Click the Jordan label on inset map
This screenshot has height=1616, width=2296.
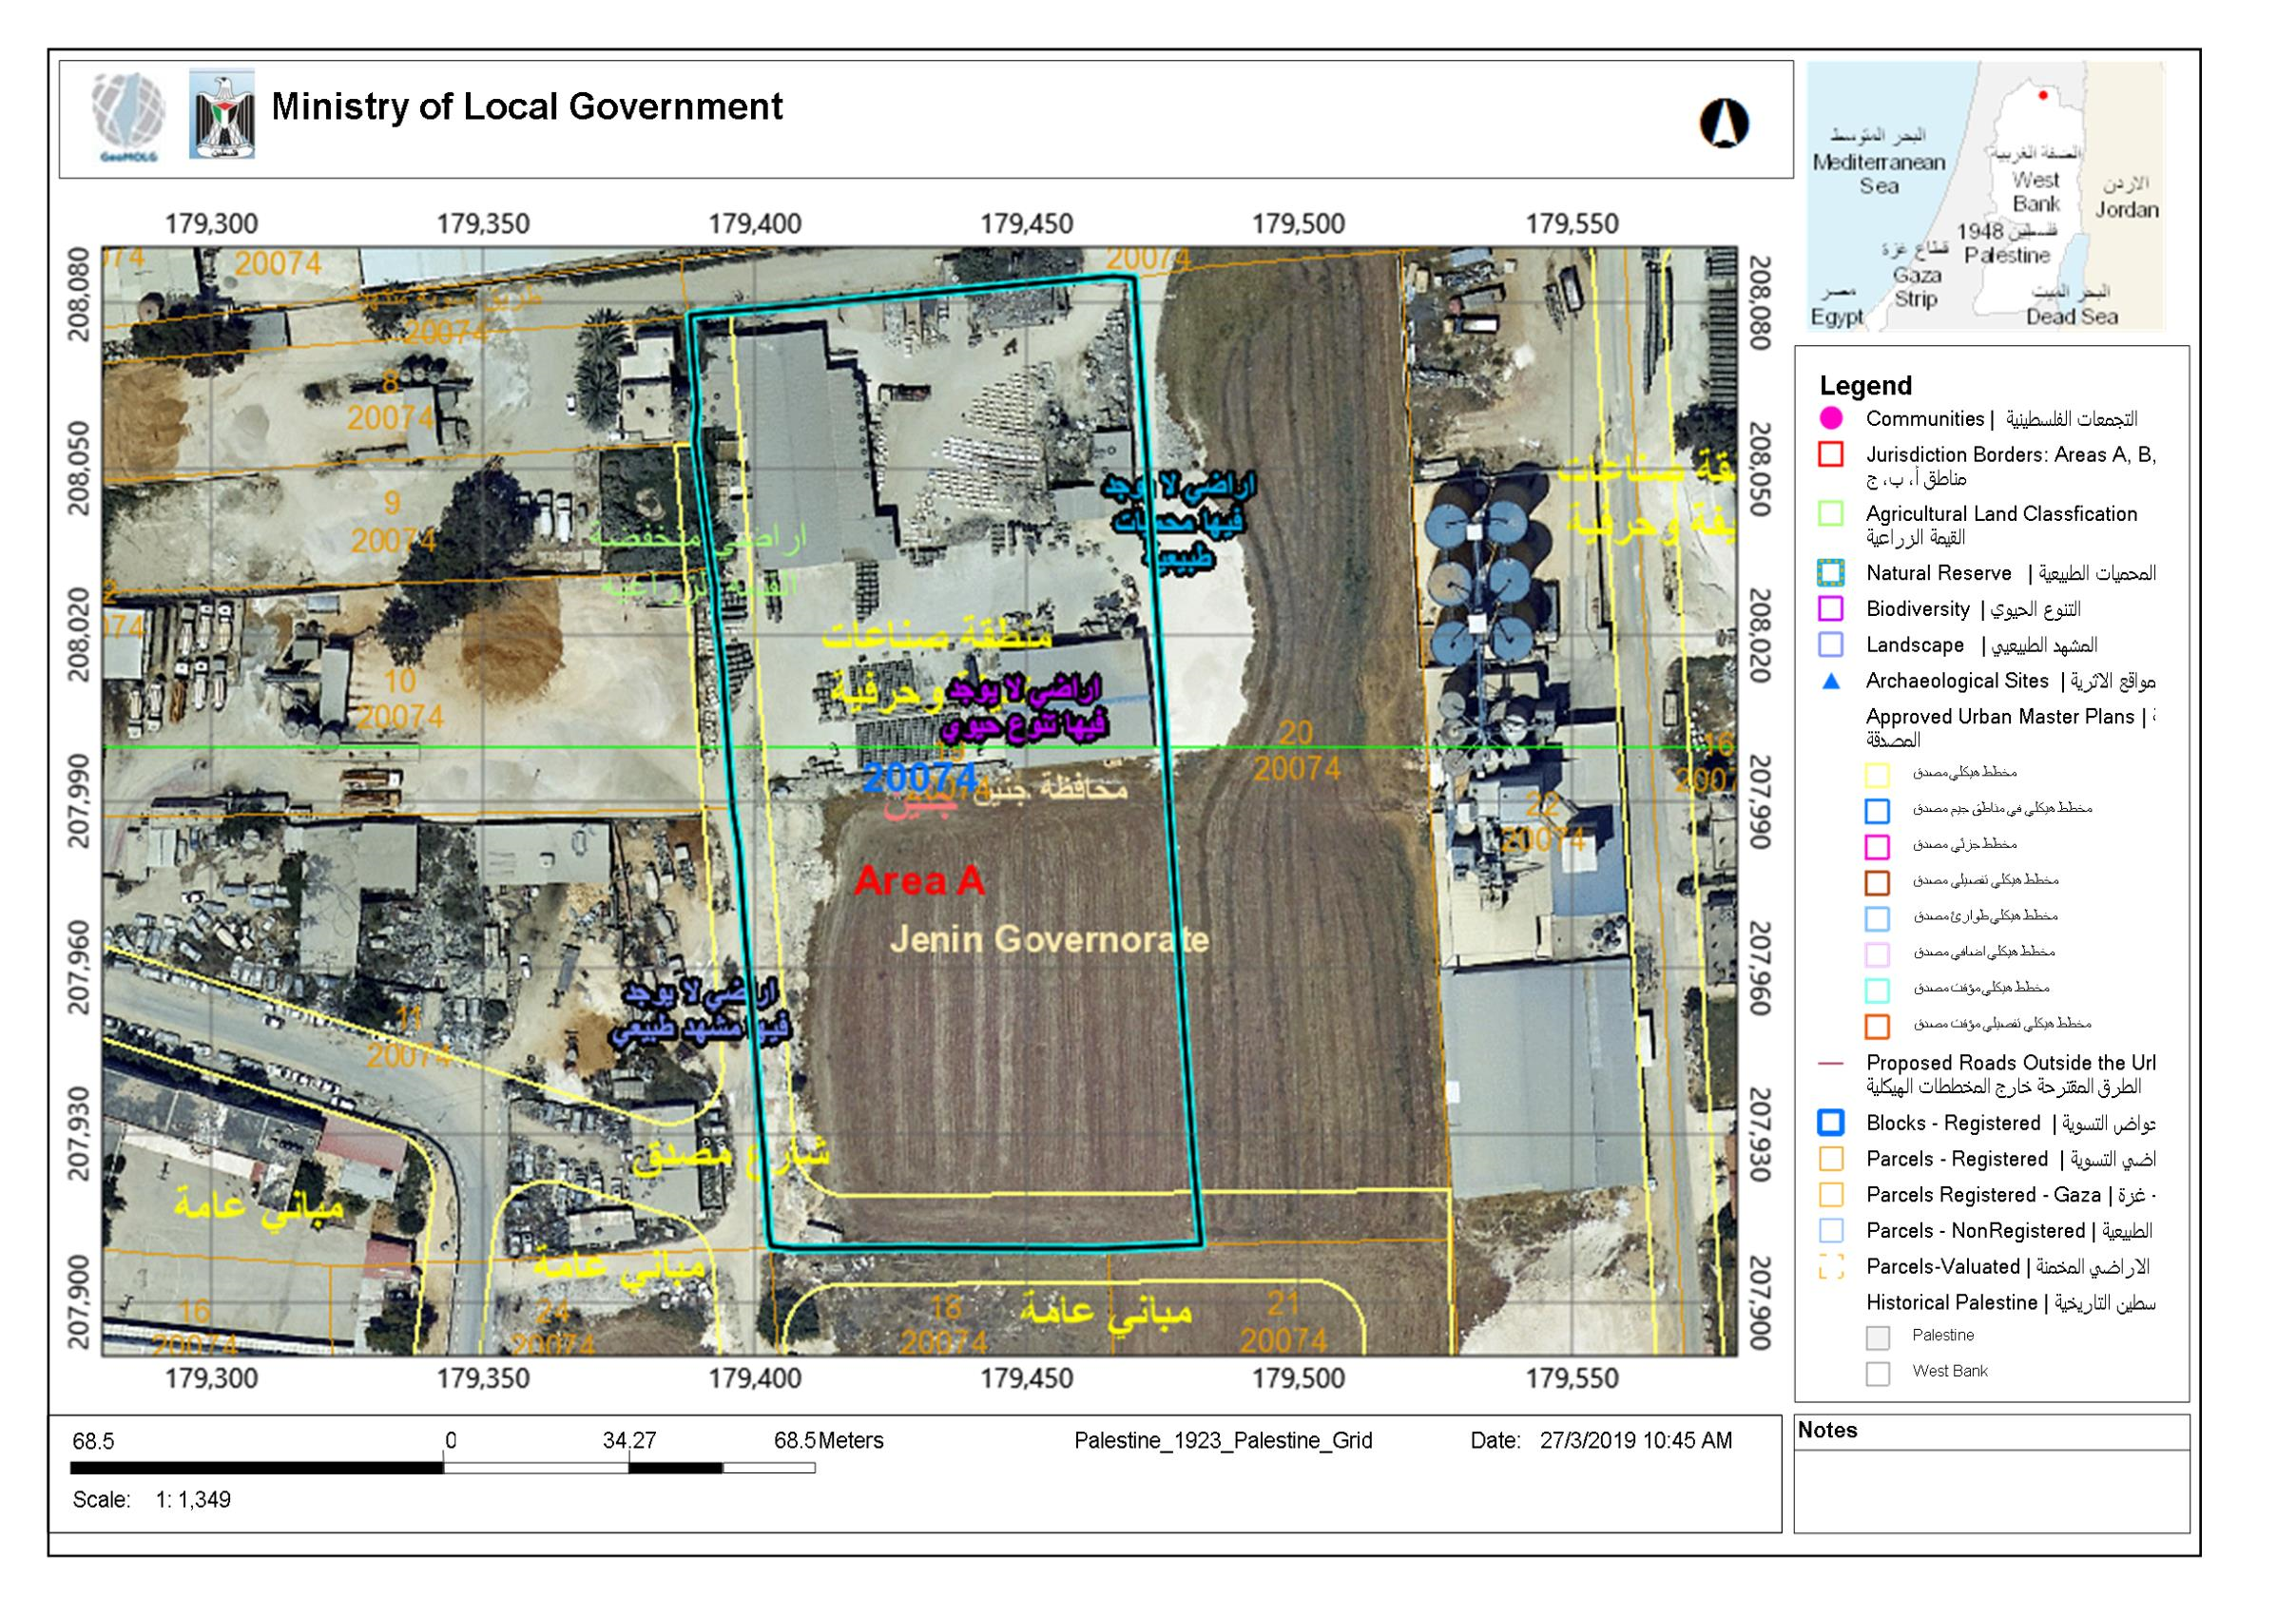pyautogui.click(x=2126, y=210)
